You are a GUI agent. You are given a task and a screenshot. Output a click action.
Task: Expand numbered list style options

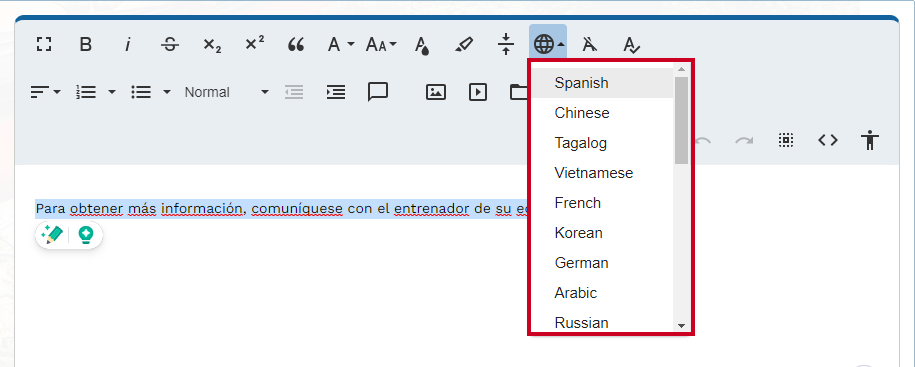coord(112,92)
